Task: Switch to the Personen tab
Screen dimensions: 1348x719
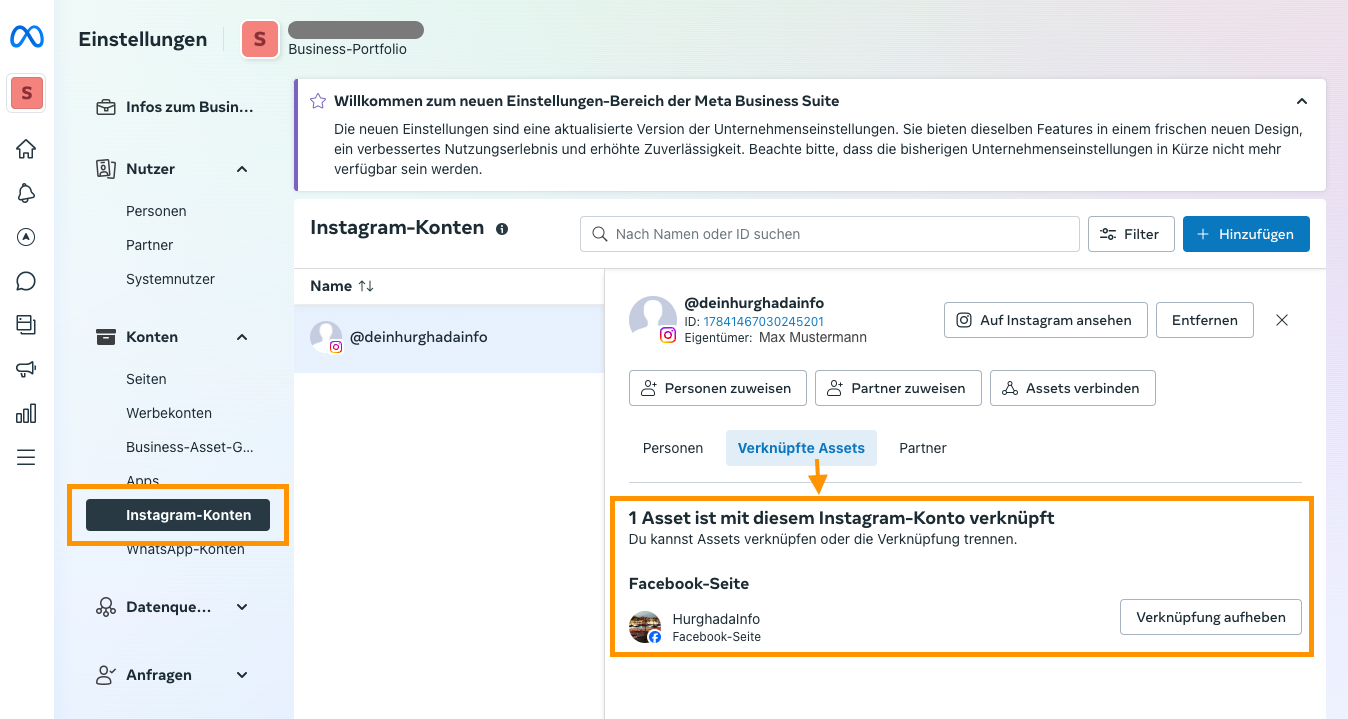Action: (673, 448)
